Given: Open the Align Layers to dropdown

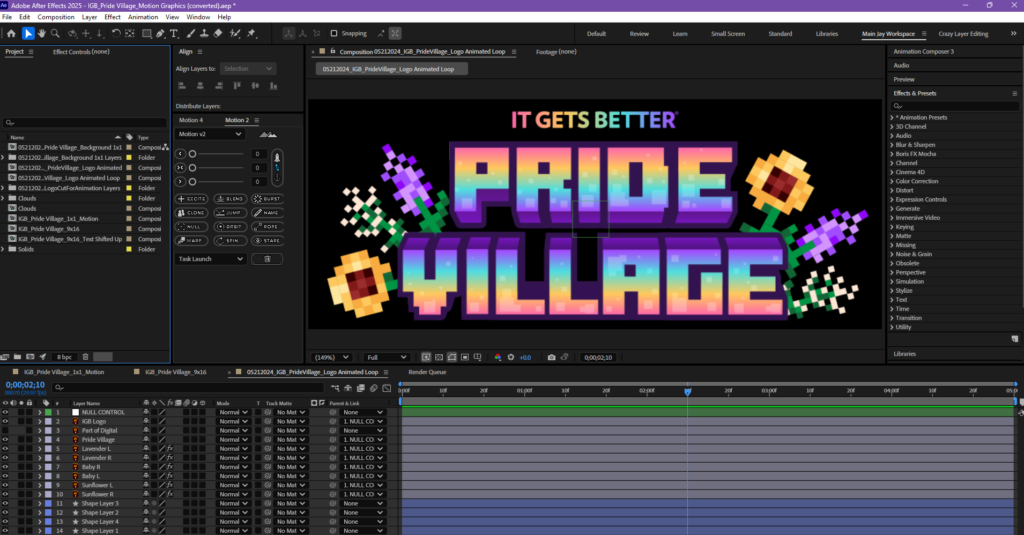Looking at the screenshot, I should click(248, 69).
